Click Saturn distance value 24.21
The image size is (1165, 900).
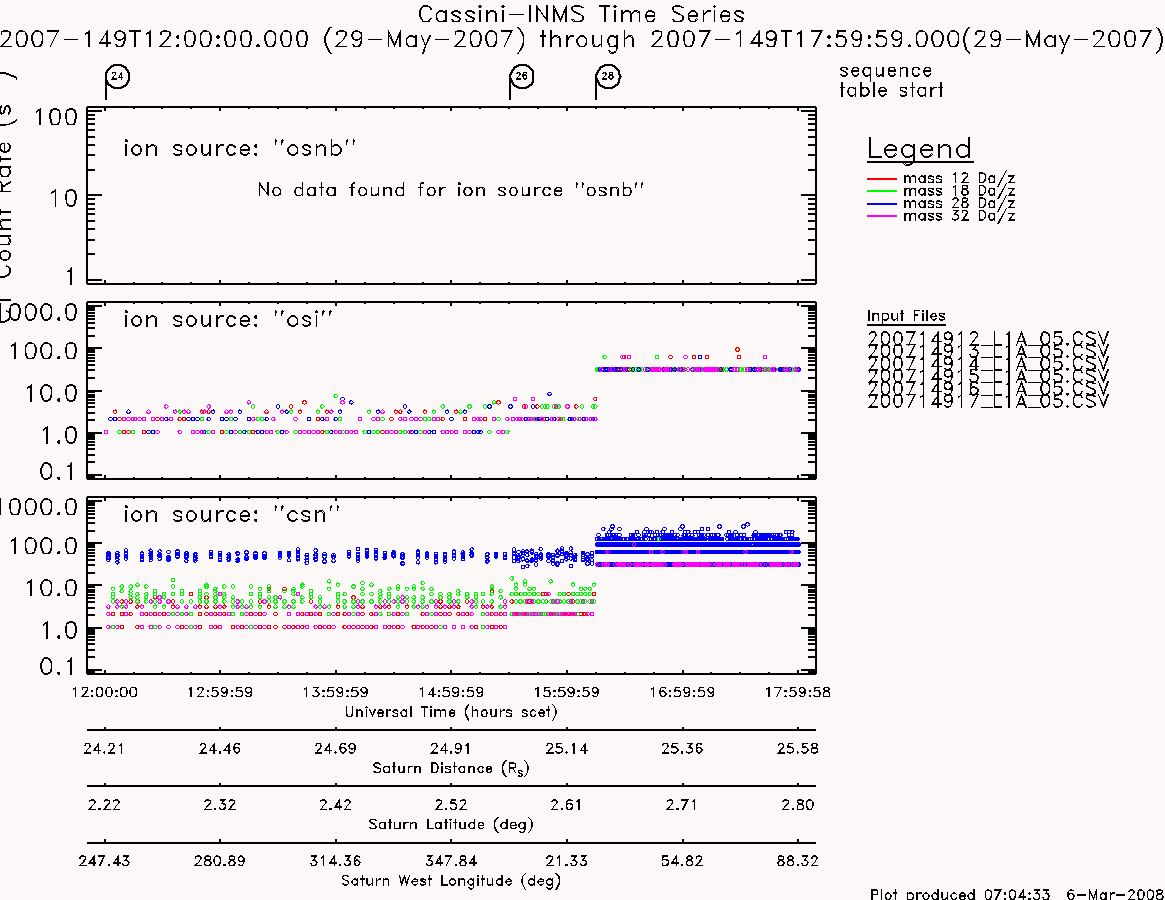pyautogui.click(x=104, y=748)
